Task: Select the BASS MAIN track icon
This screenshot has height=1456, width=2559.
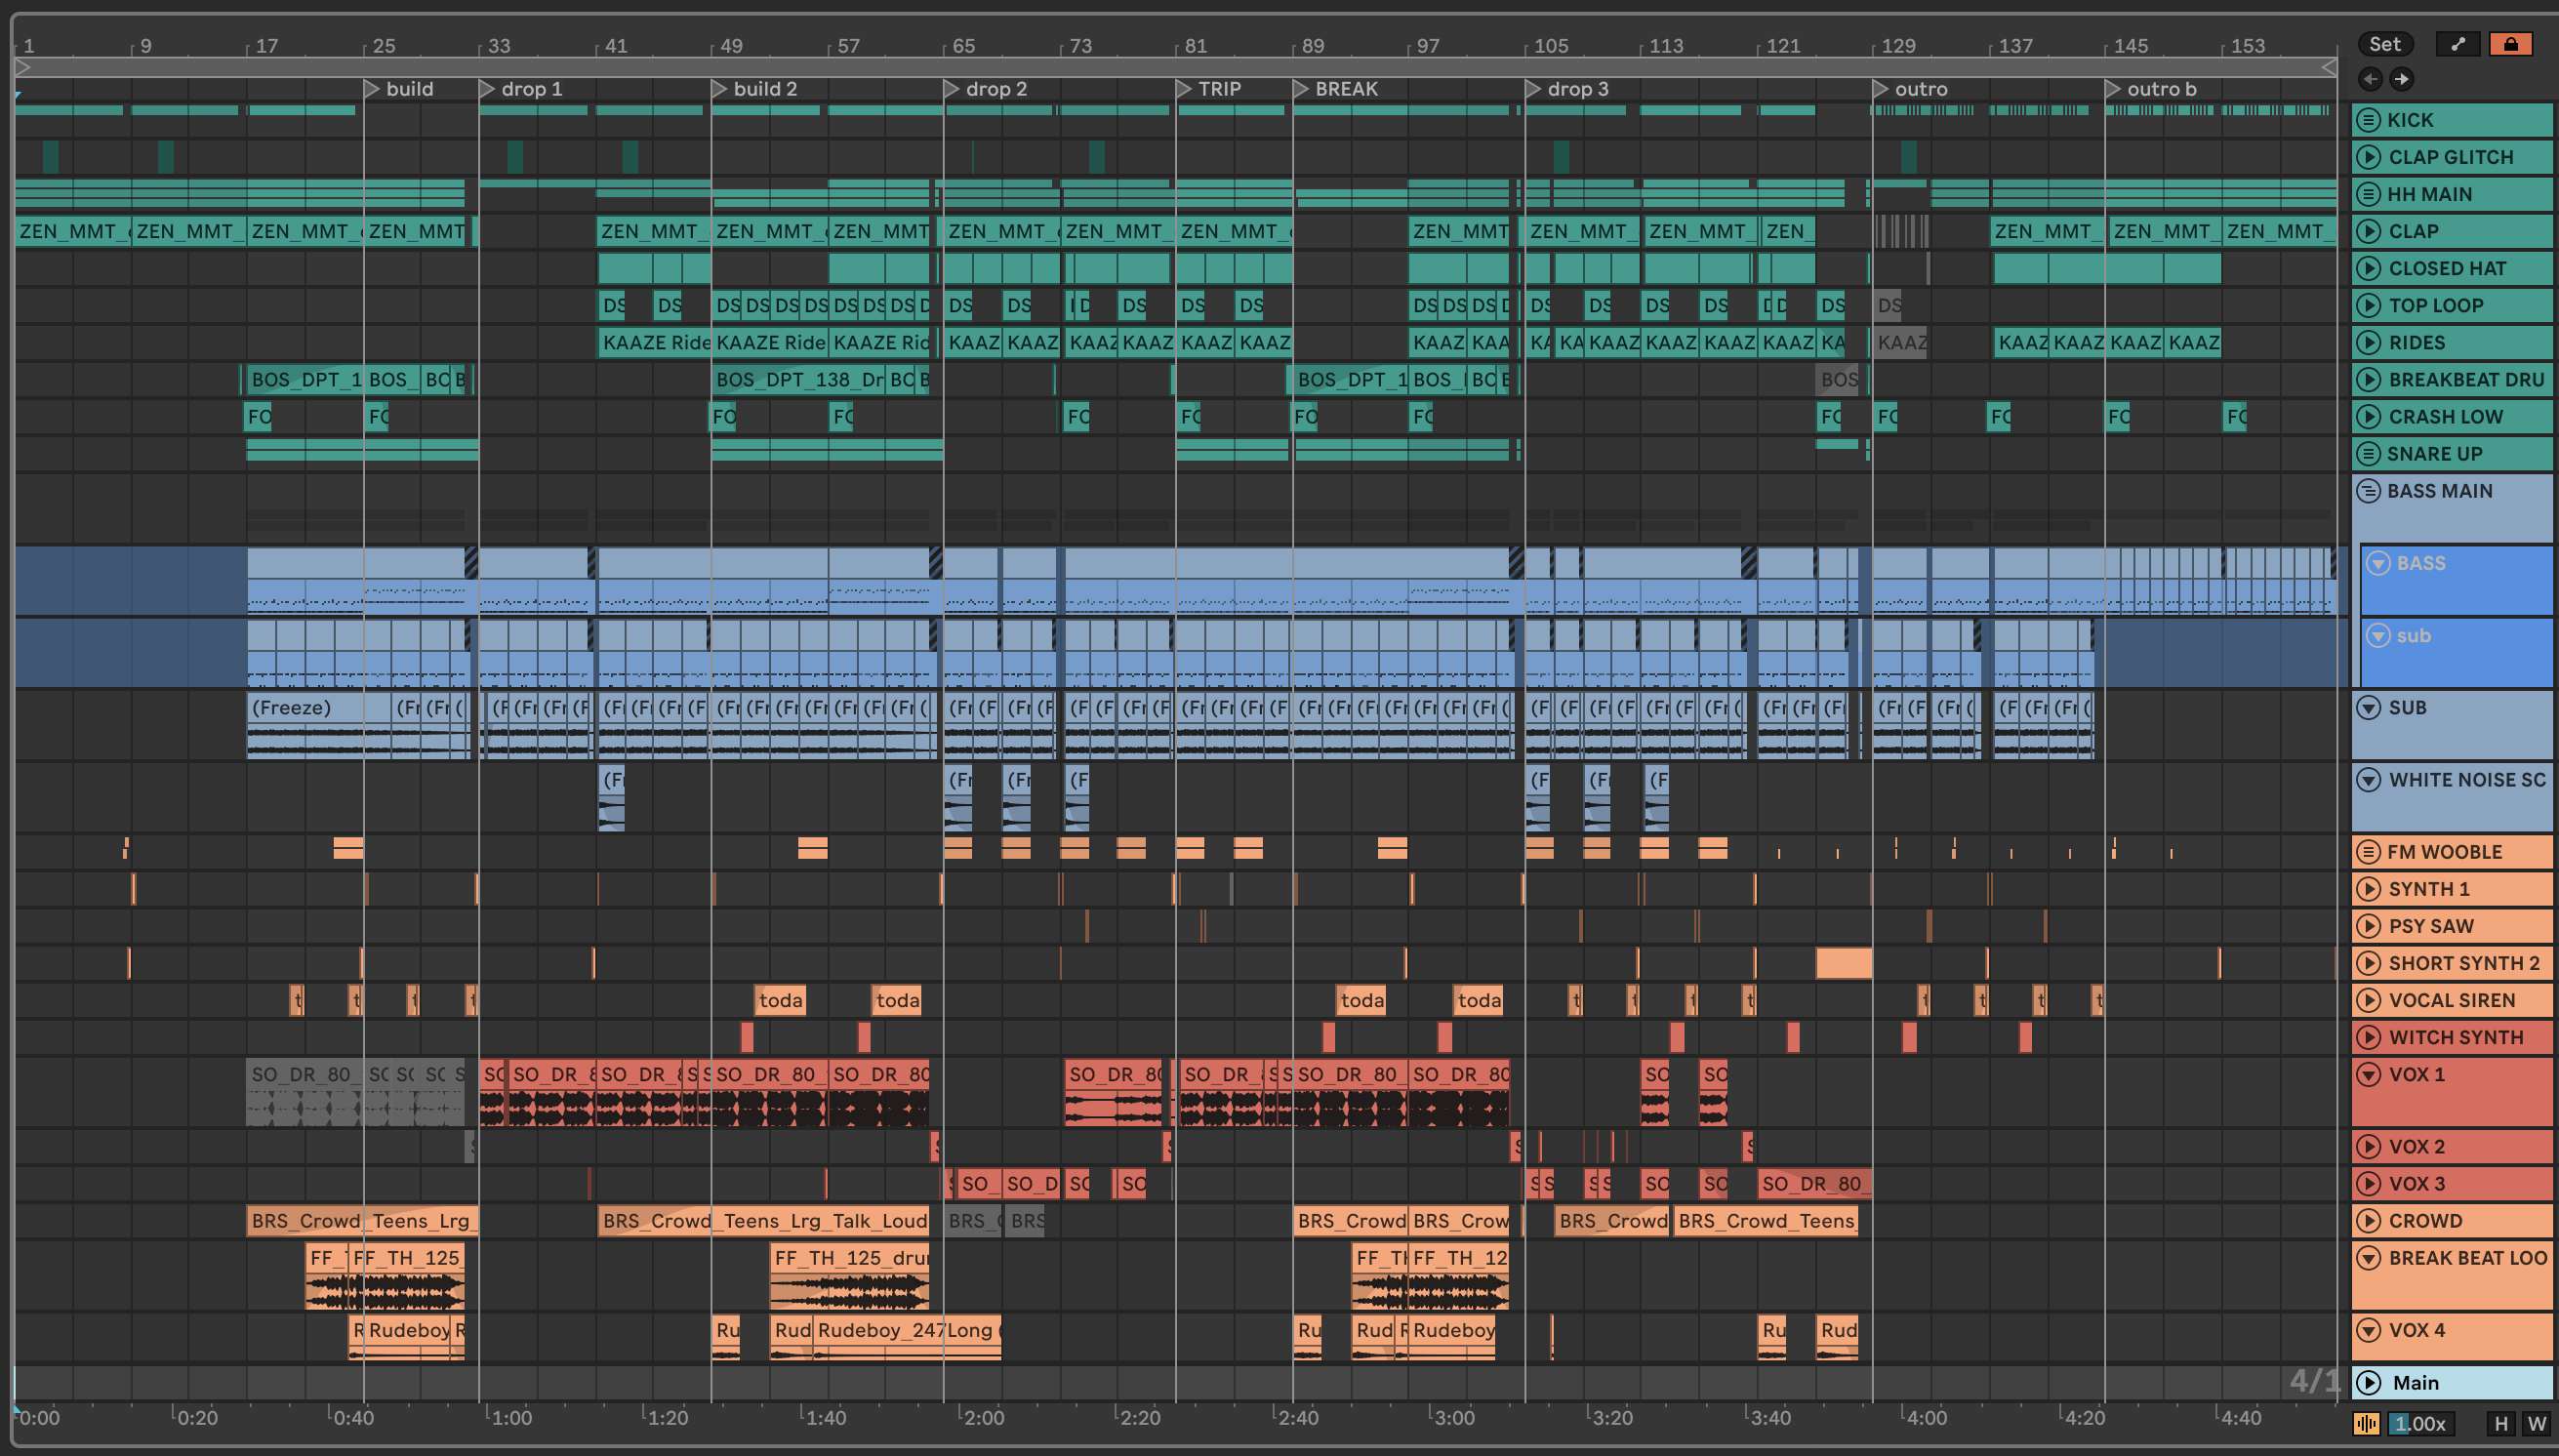Action: click(x=2367, y=491)
